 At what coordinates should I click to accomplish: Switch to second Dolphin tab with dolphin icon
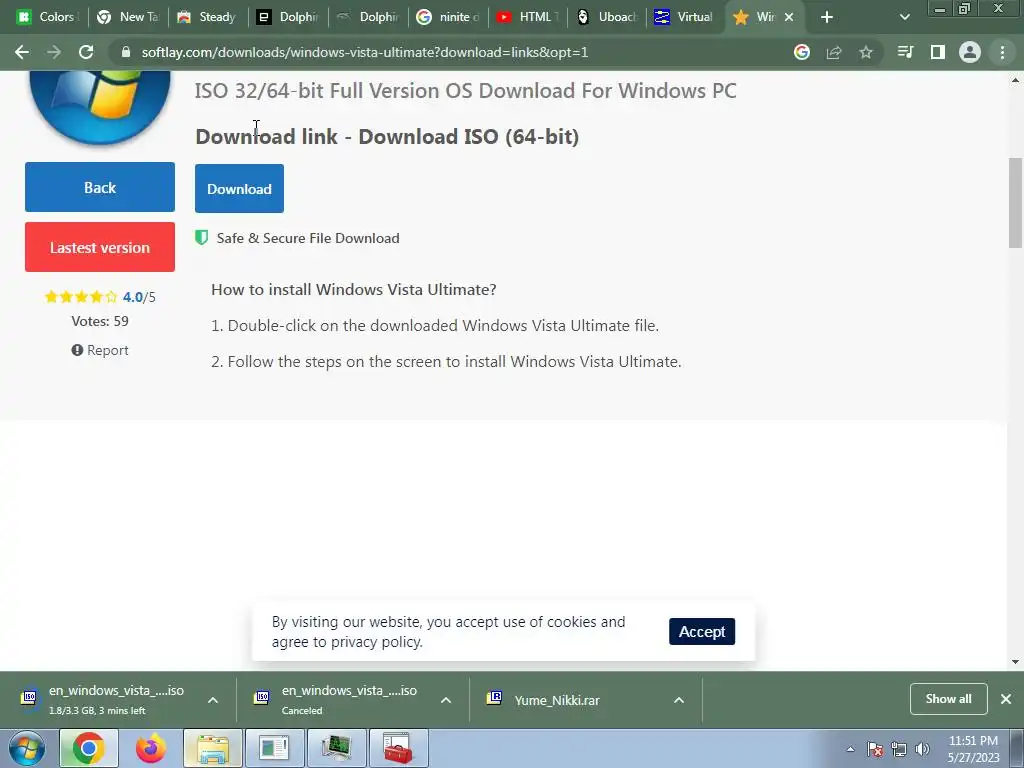click(x=368, y=17)
